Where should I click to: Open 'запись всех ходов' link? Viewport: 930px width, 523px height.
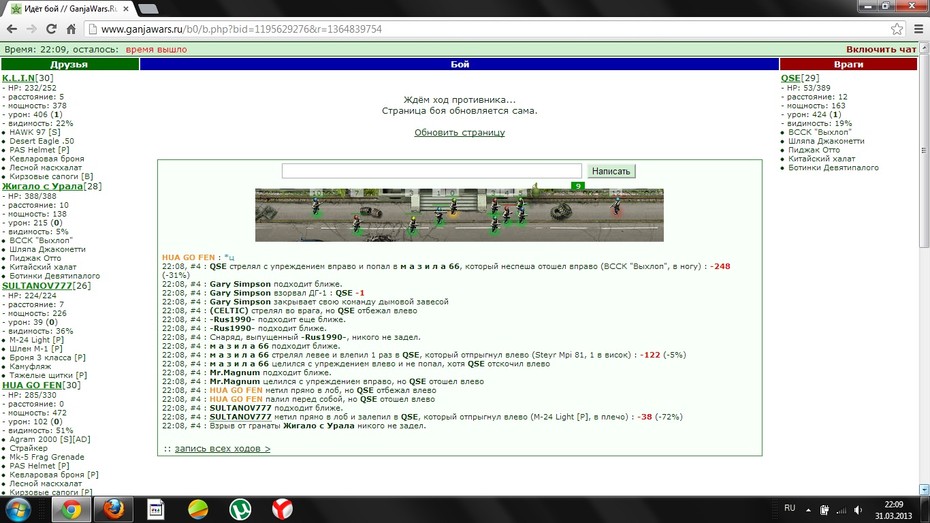(222, 449)
